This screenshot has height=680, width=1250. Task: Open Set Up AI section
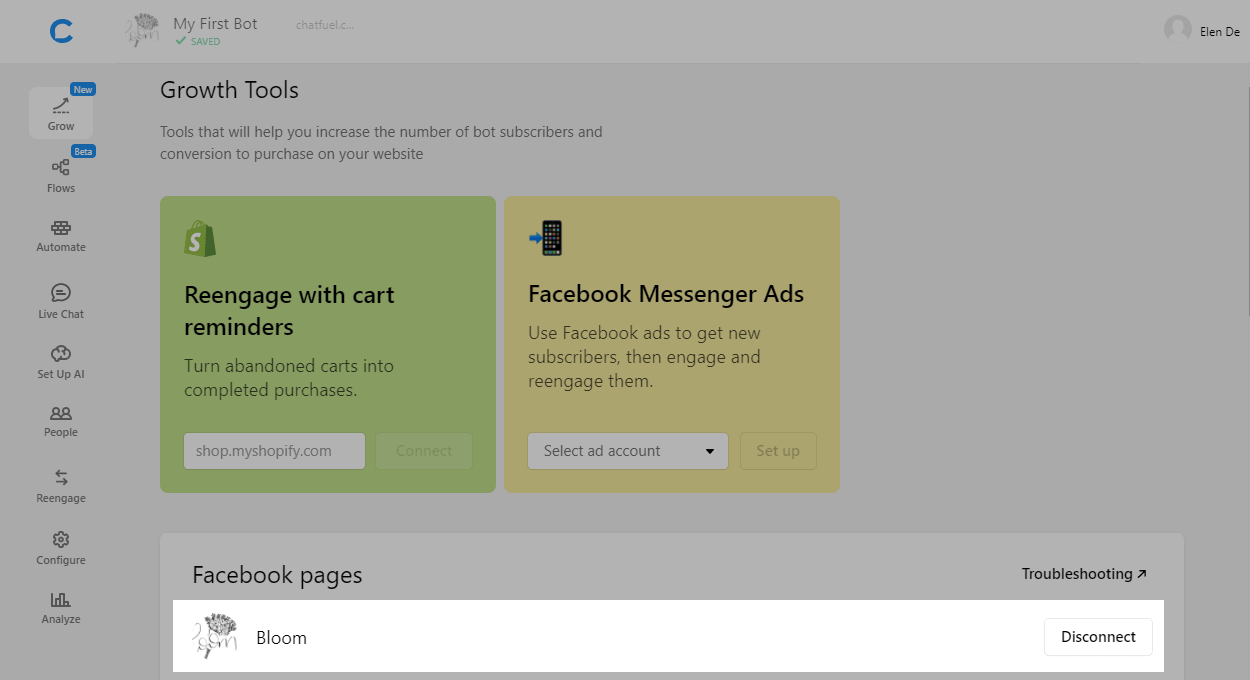[x=61, y=361]
